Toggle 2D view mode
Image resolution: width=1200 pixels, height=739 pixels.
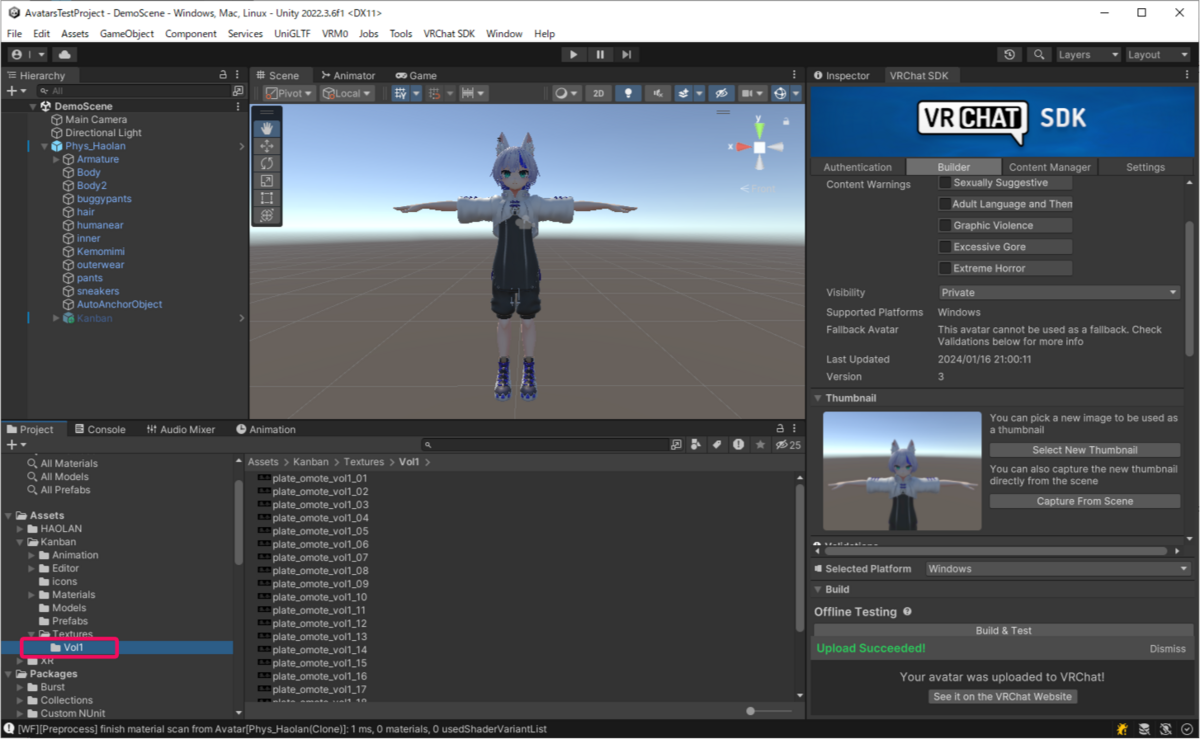pyautogui.click(x=598, y=93)
